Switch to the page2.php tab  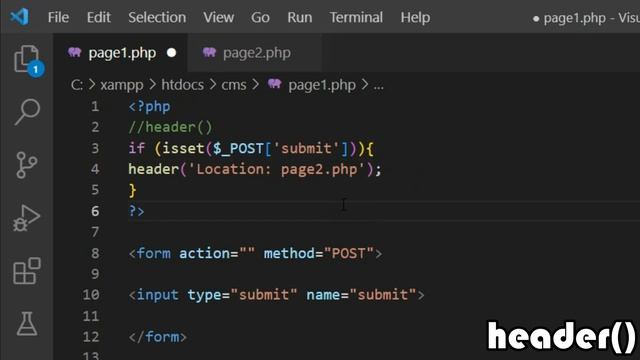point(255,53)
